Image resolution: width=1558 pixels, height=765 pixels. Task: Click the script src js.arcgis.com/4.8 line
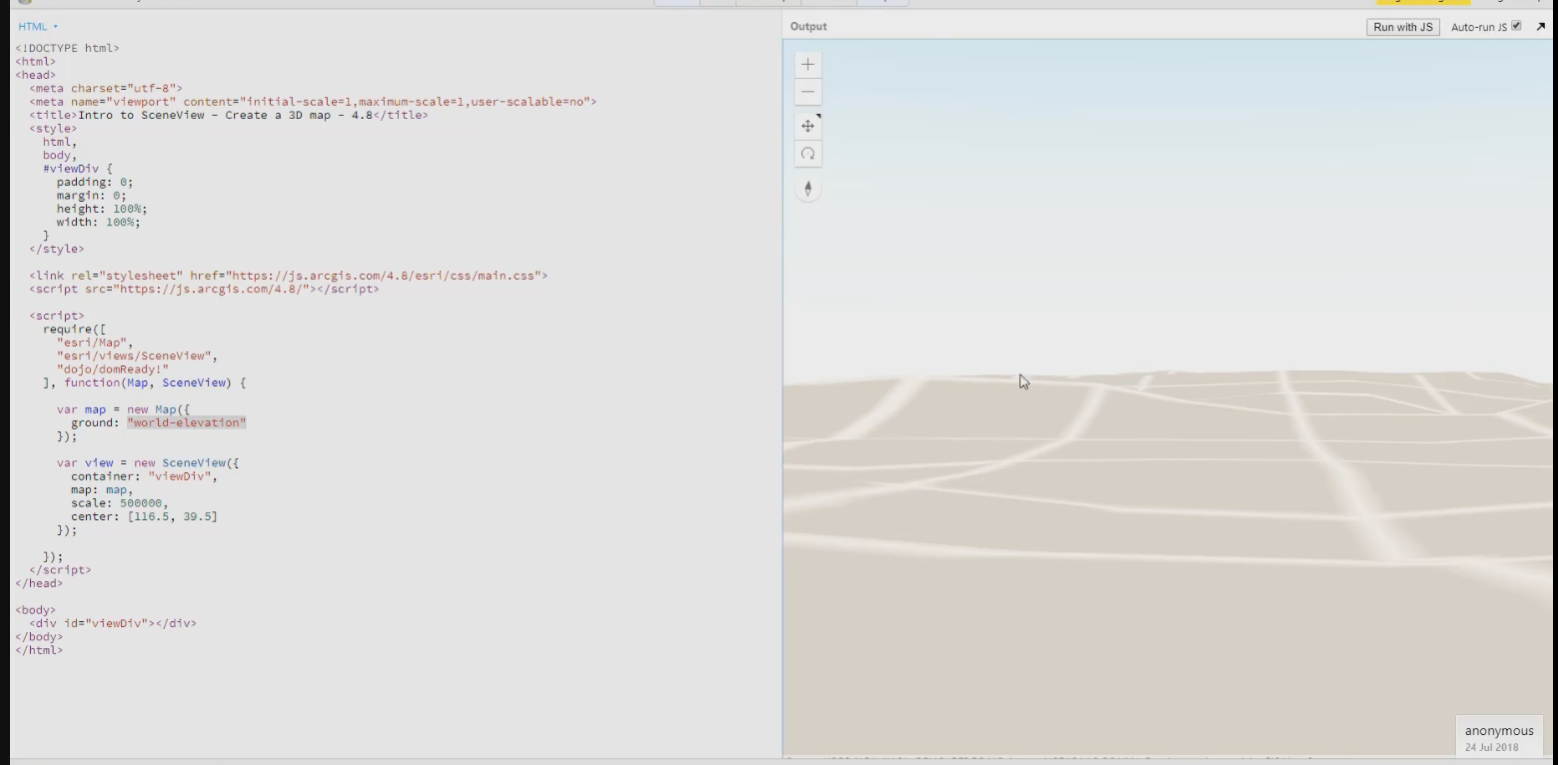pos(204,289)
